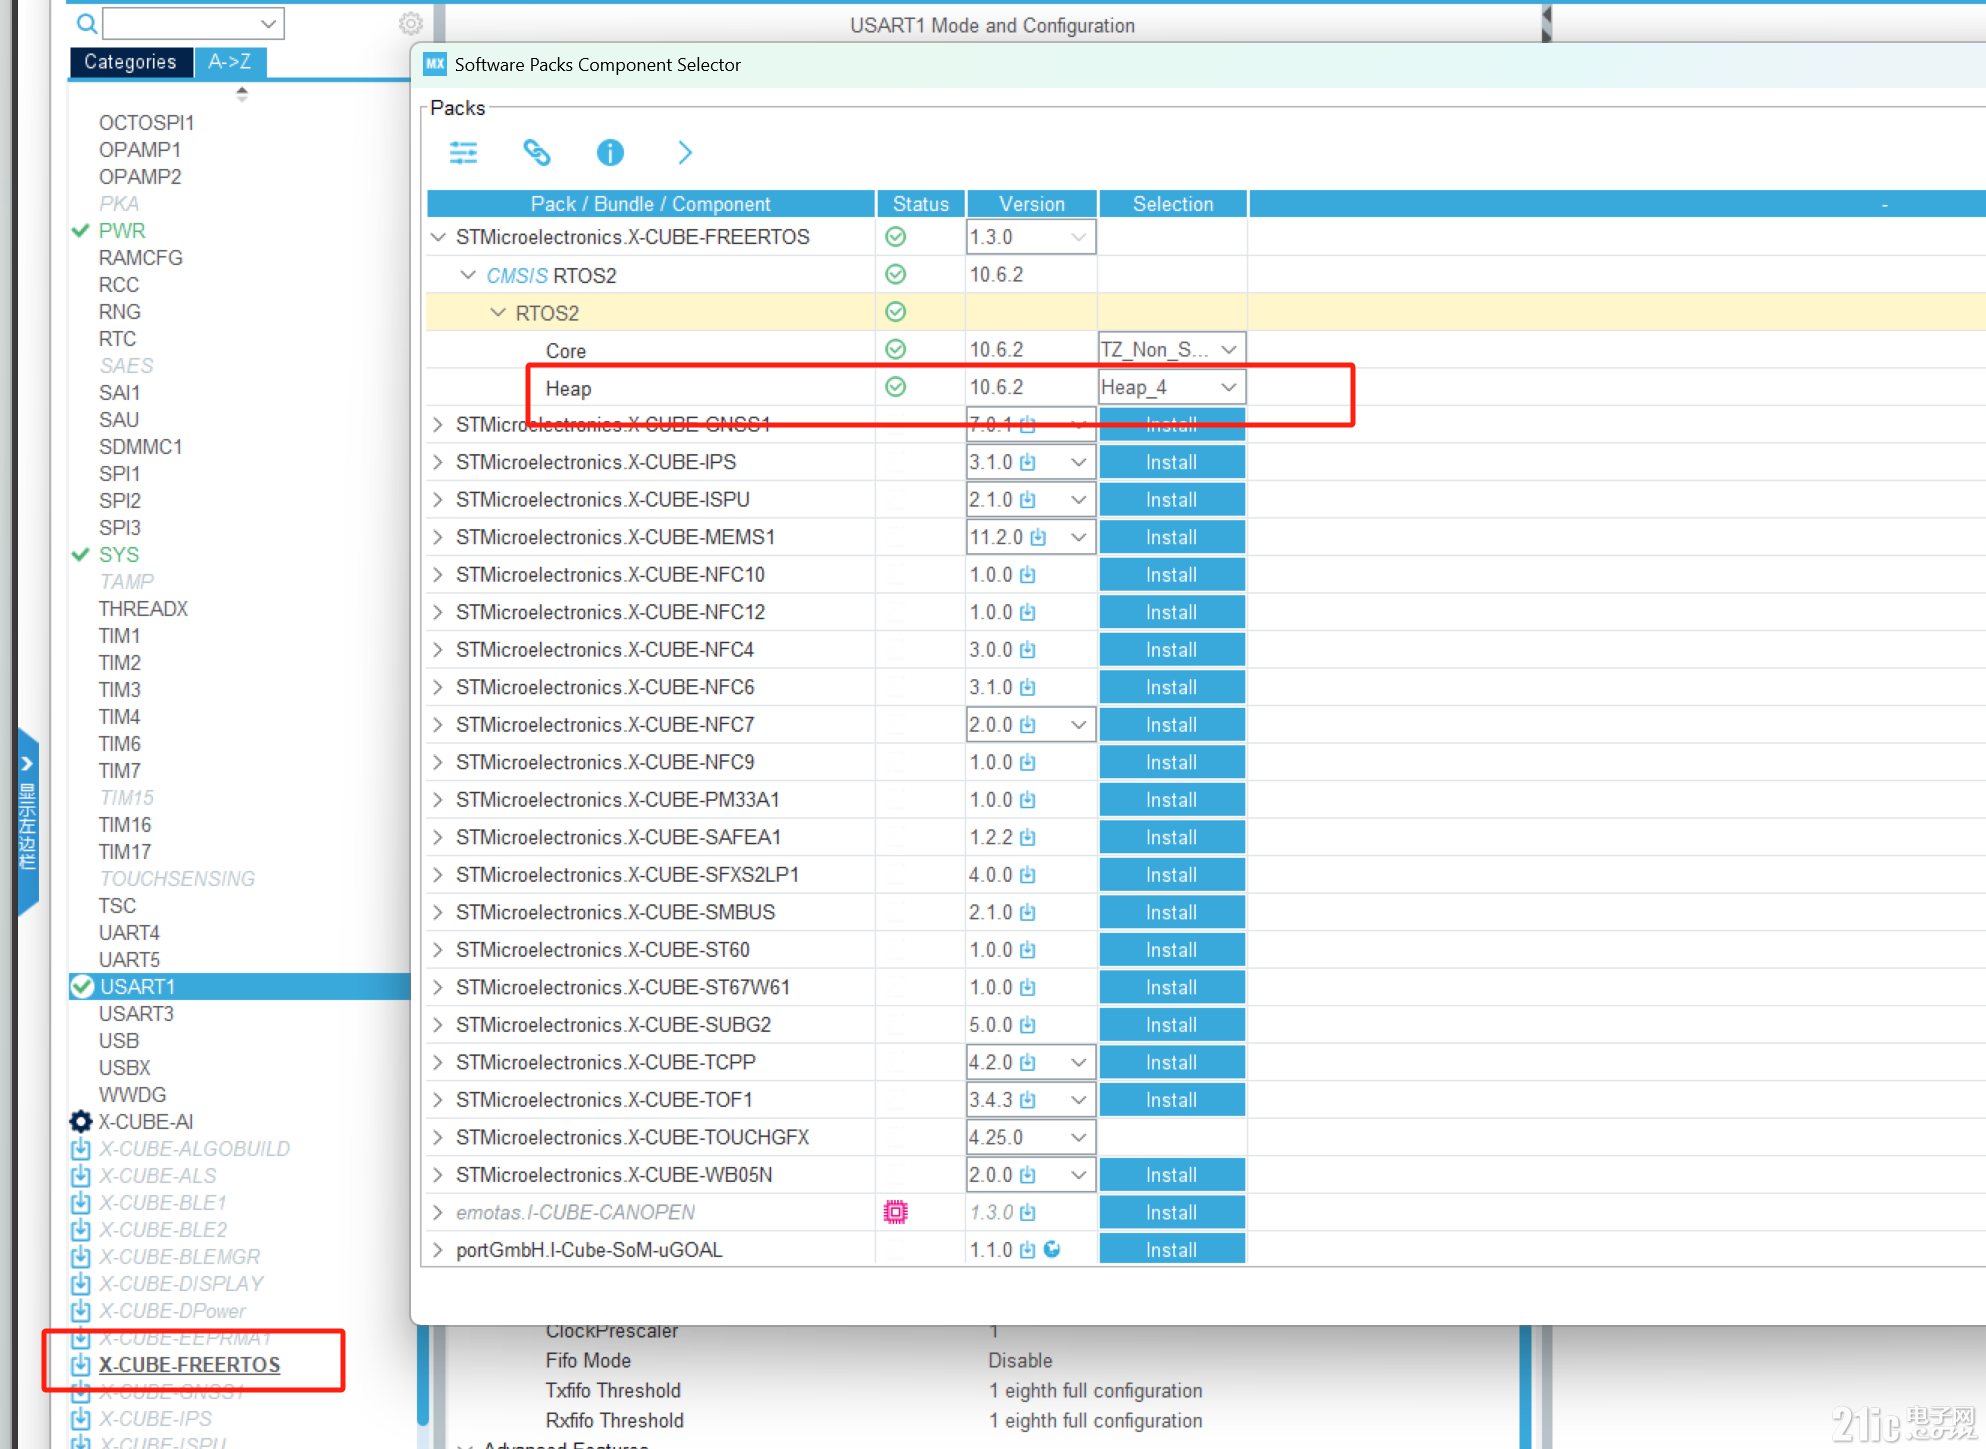This screenshot has height=1449, width=1986.
Task: Click download icon next to X-CUBE-ST60 version
Action: tap(1028, 950)
